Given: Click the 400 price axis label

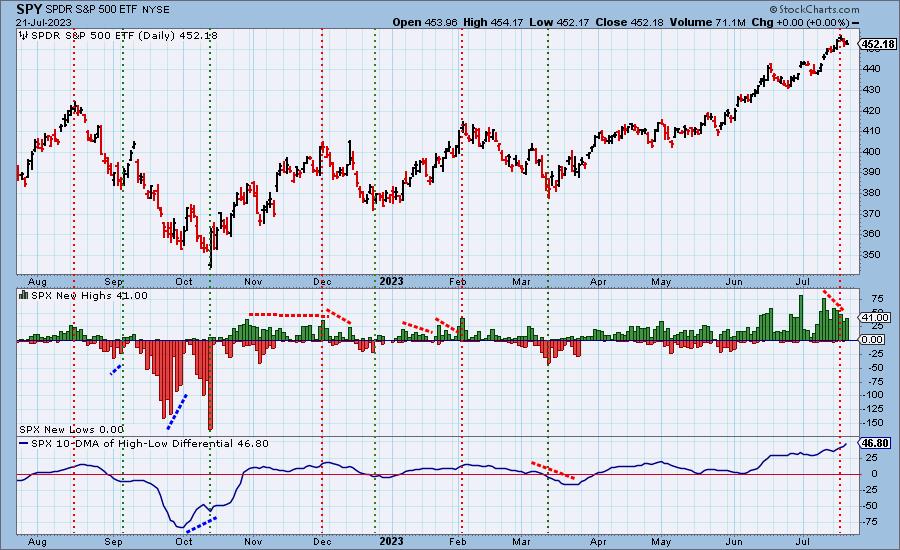Looking at the screenshot, I should click(871, 152).
